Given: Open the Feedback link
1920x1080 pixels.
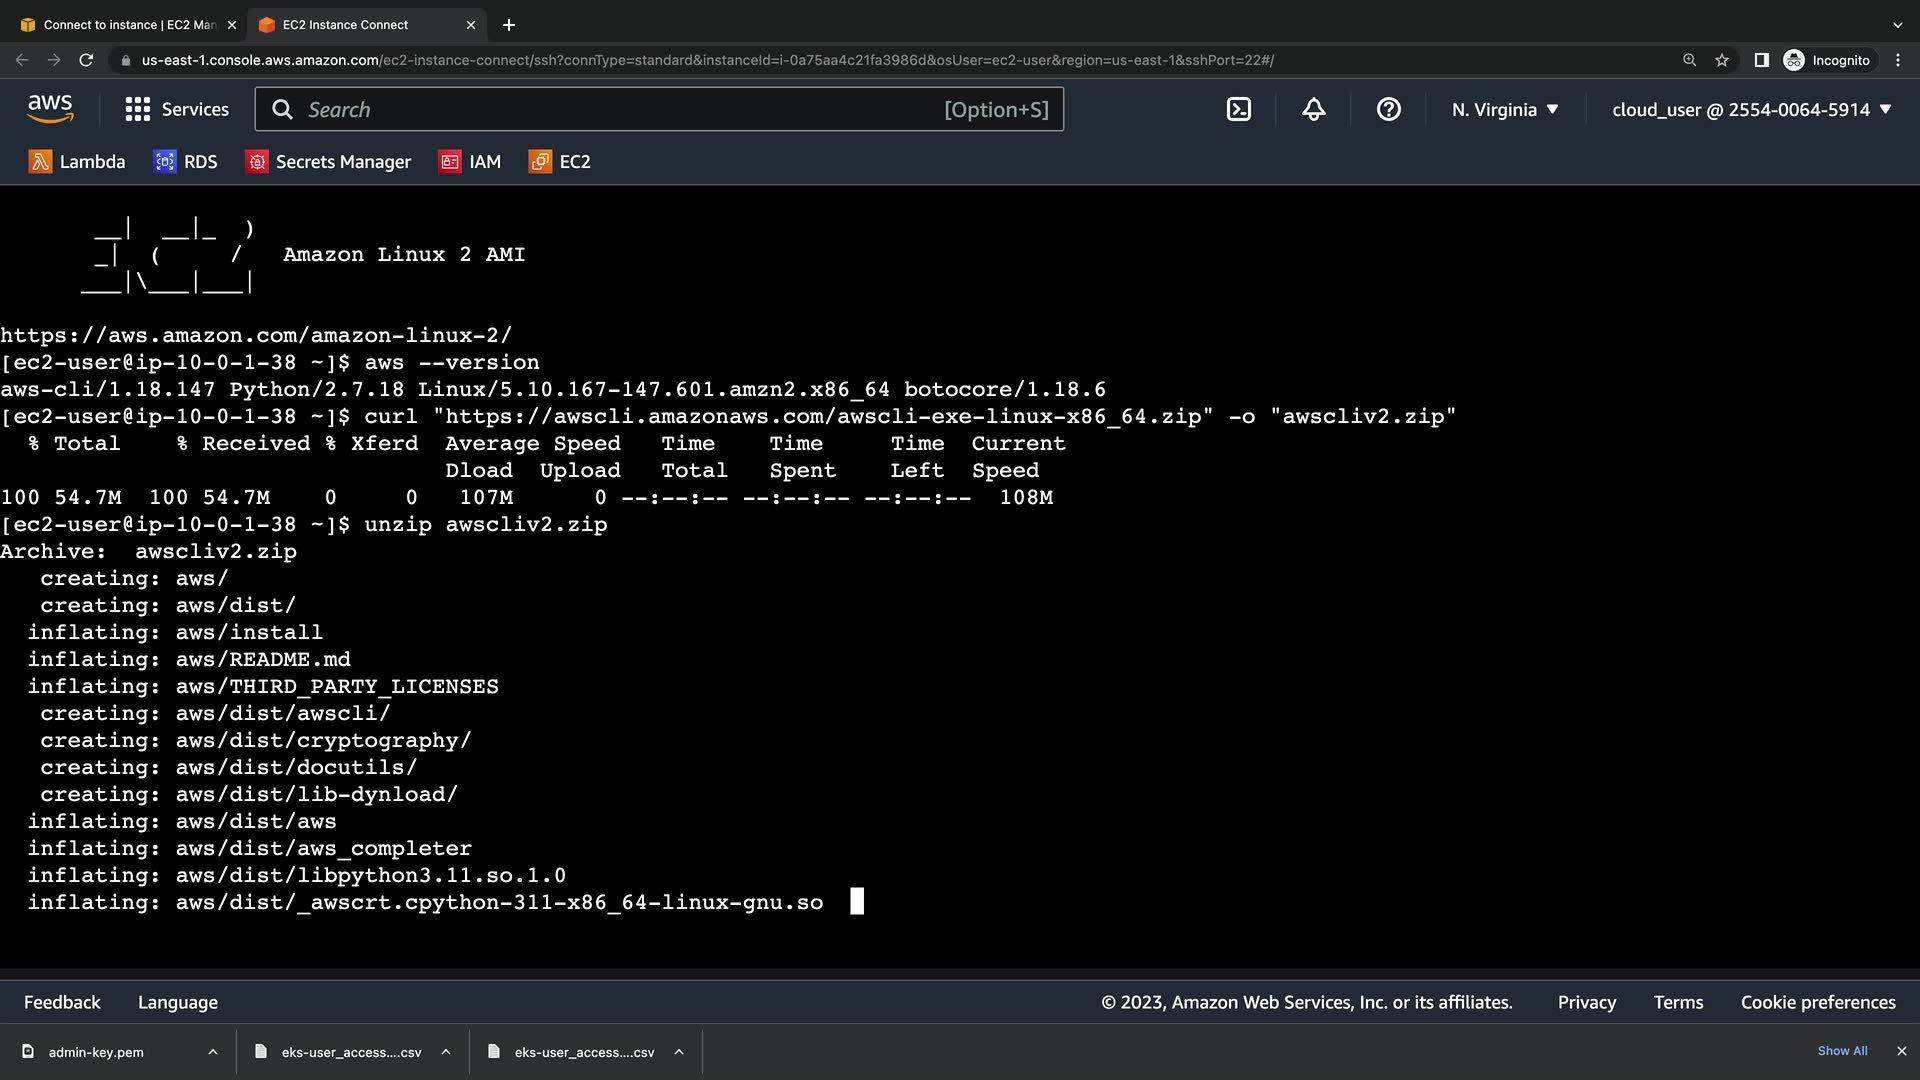Looking at the screenshot, I should [62, 1002].
